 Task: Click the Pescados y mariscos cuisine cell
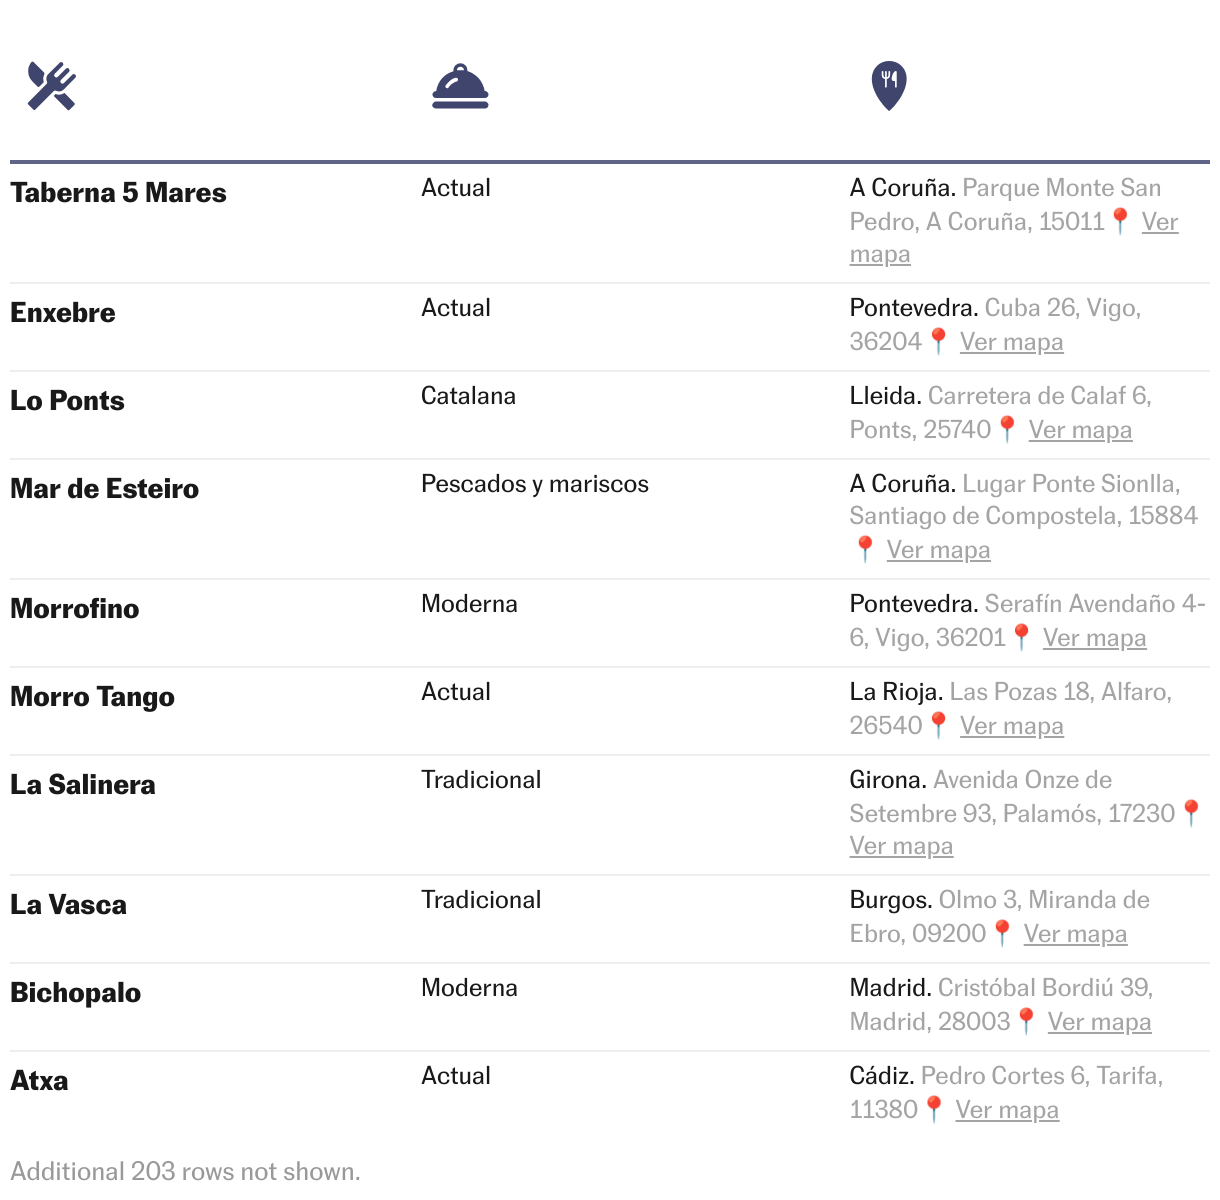(x=534, y=484)
